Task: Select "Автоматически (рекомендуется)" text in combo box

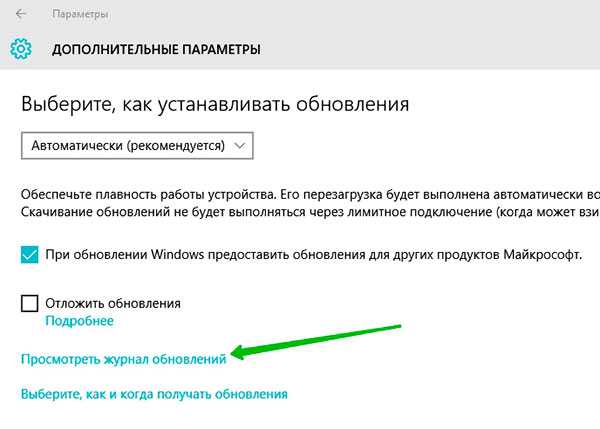Action: [127, 145]
